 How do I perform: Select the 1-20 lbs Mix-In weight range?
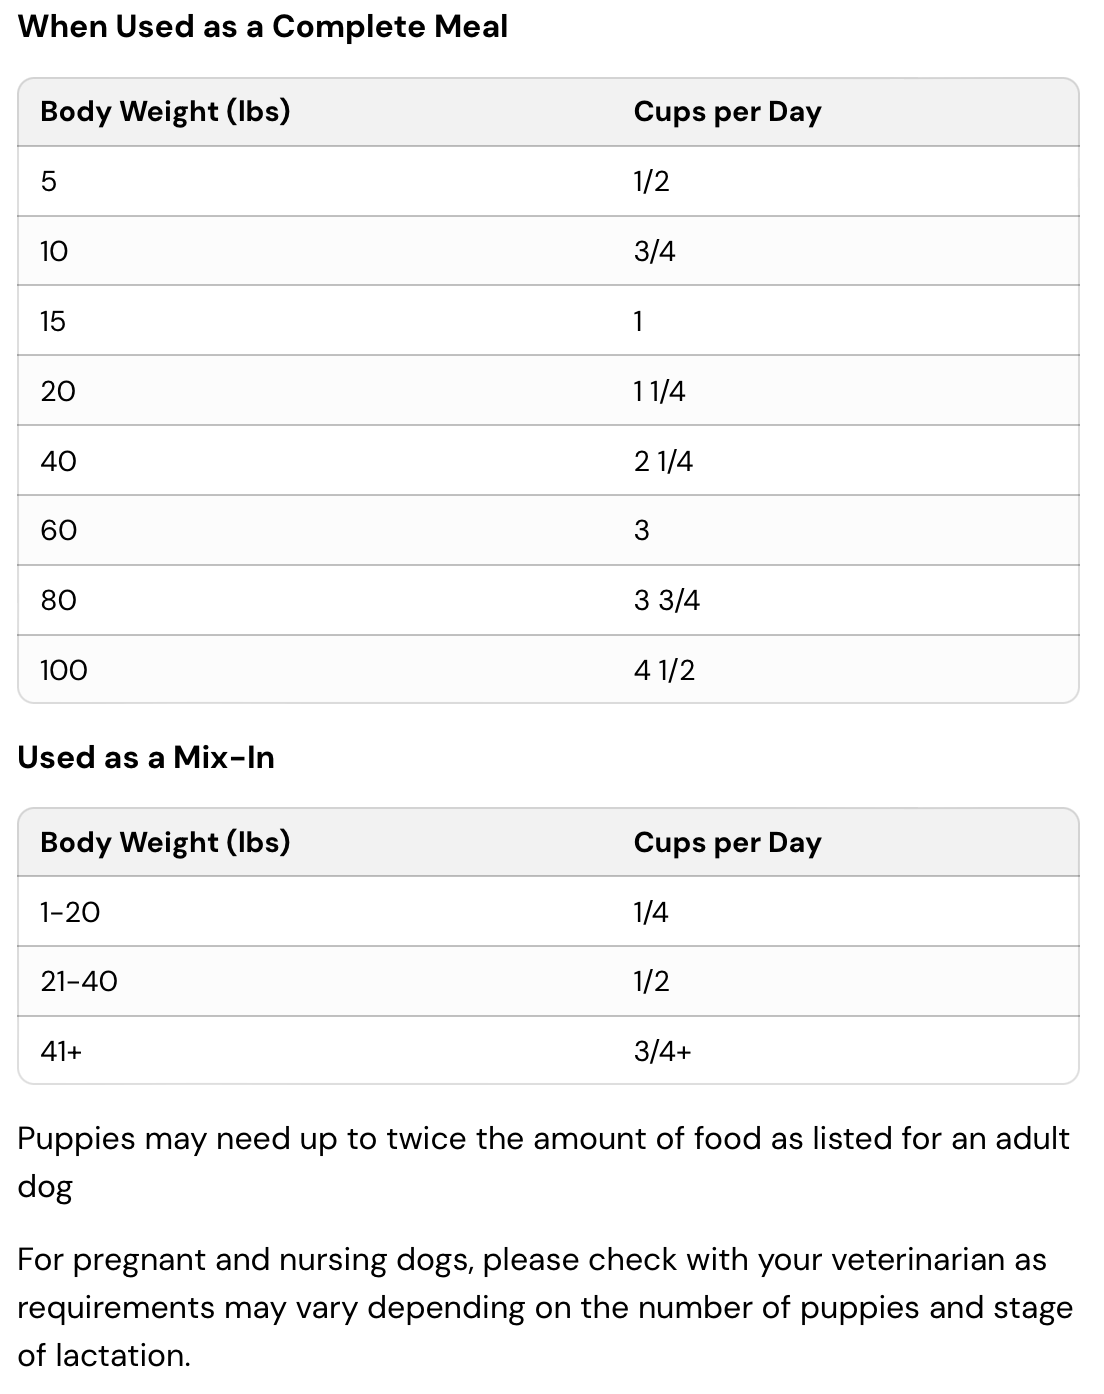[x=70, y=912]
